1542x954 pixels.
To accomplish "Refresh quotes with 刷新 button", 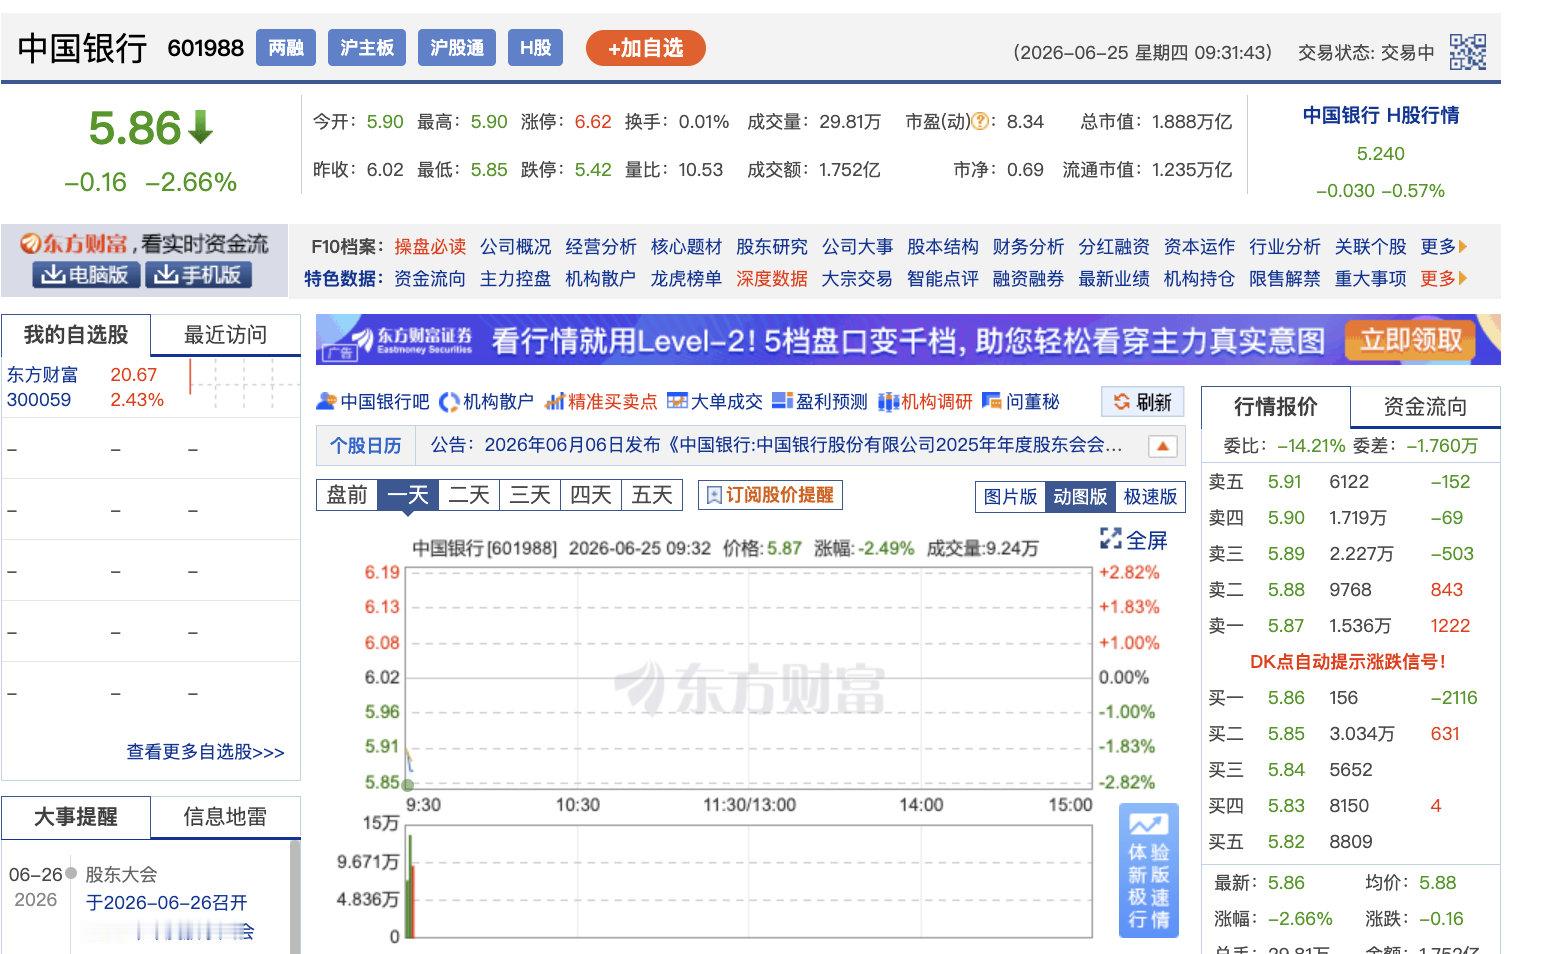I will coord(1142,402).
